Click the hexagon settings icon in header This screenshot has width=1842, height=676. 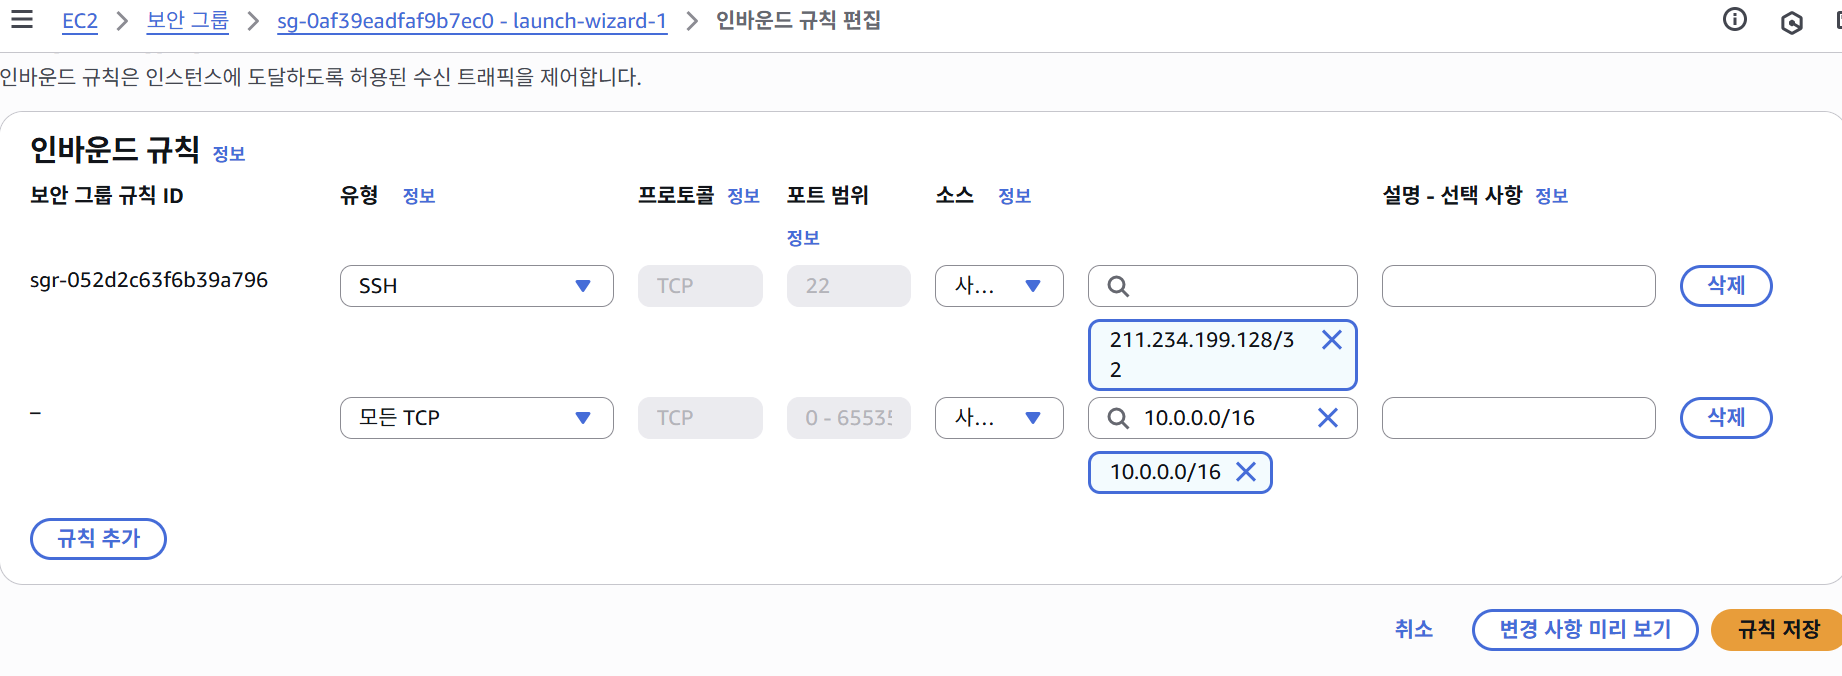click(x=1791, y=22)
